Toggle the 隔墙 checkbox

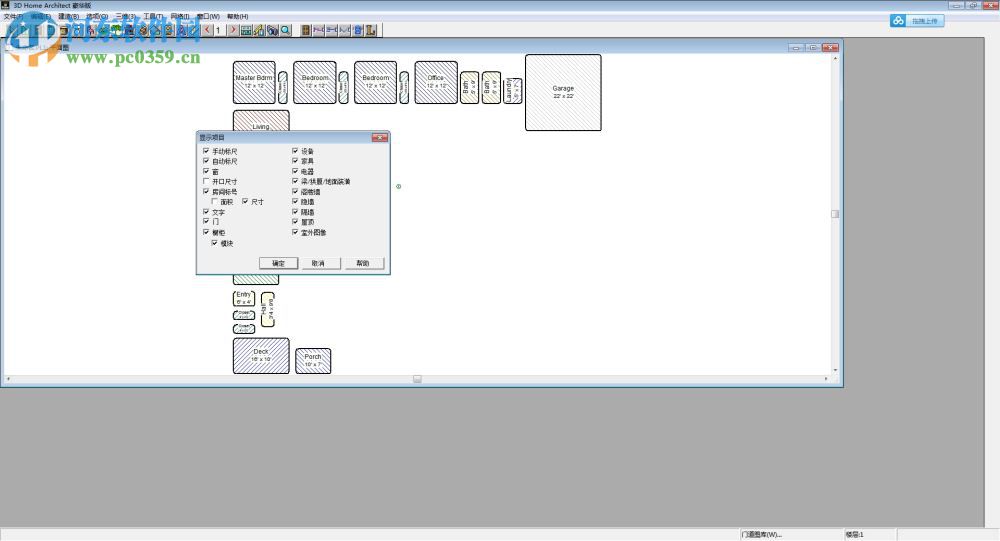pos(295,212)
